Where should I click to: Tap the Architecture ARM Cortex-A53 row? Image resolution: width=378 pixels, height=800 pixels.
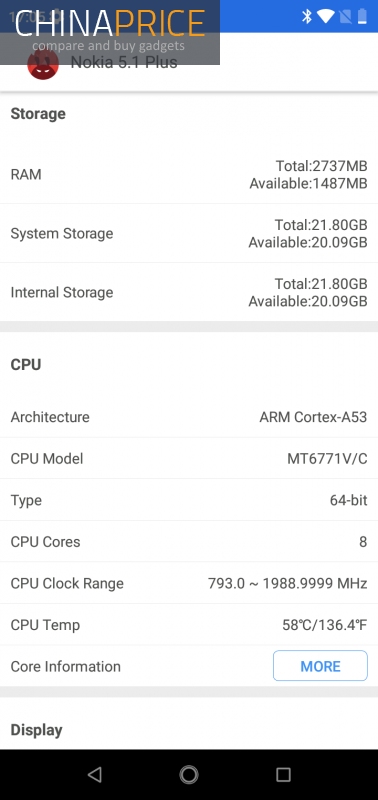(x=189, y=417)
